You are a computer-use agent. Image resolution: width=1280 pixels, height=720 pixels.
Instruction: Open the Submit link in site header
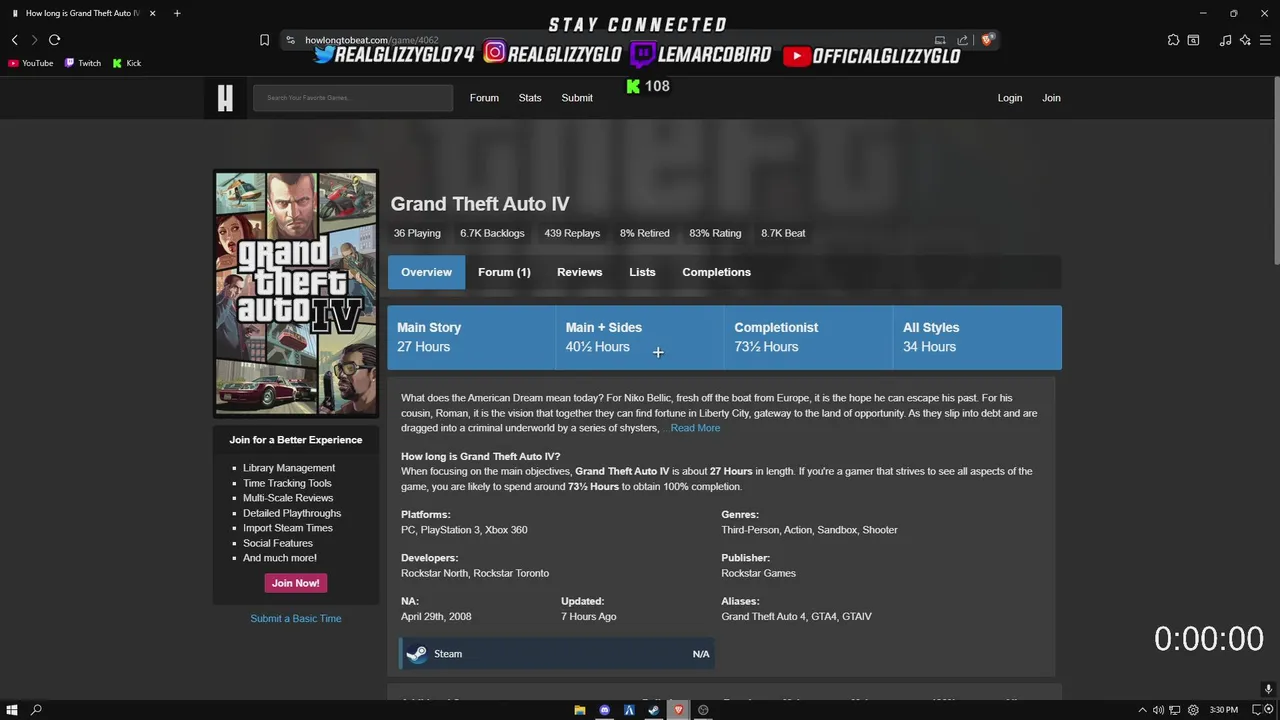[577, 98]
